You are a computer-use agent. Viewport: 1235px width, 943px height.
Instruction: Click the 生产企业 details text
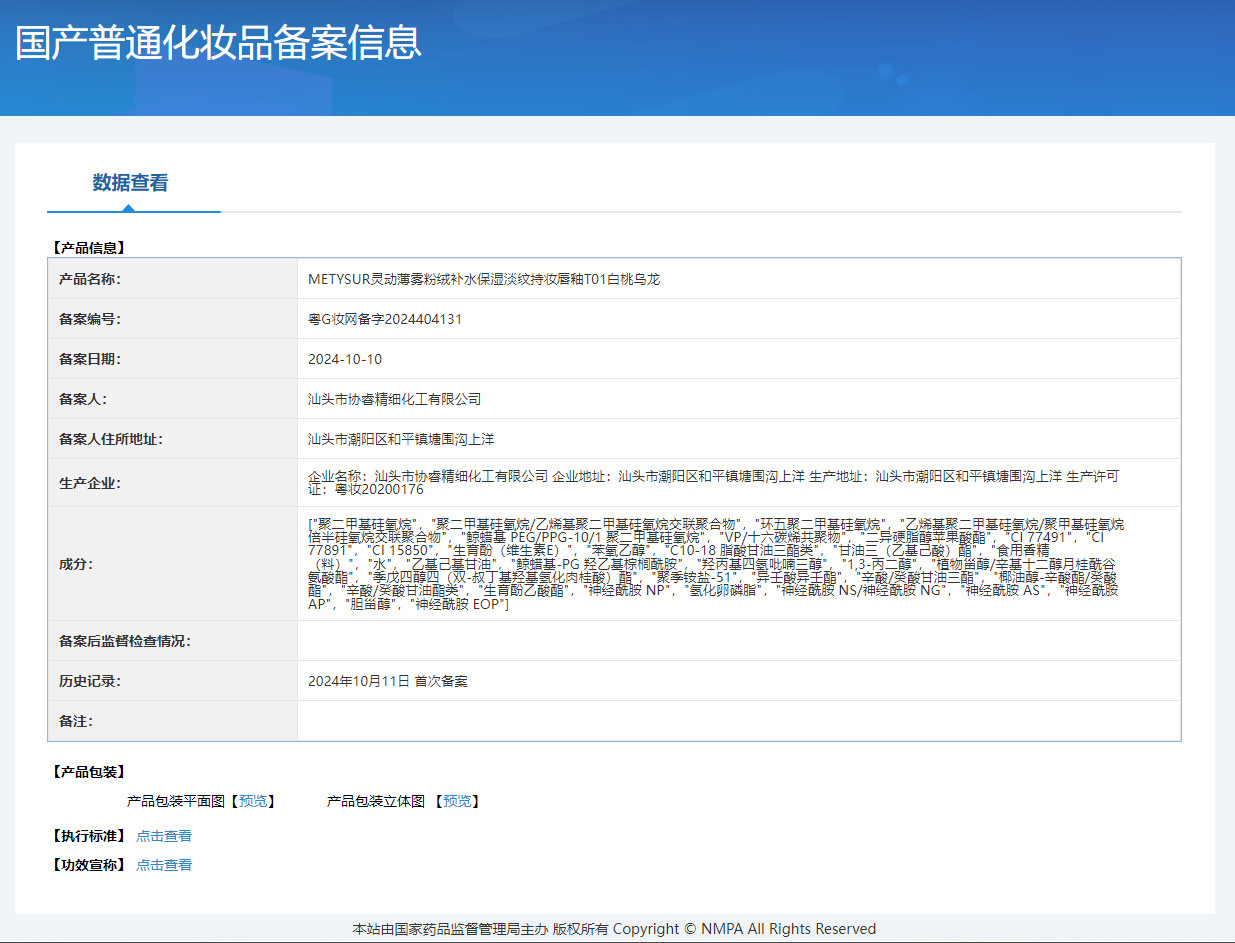coord(714,483)
